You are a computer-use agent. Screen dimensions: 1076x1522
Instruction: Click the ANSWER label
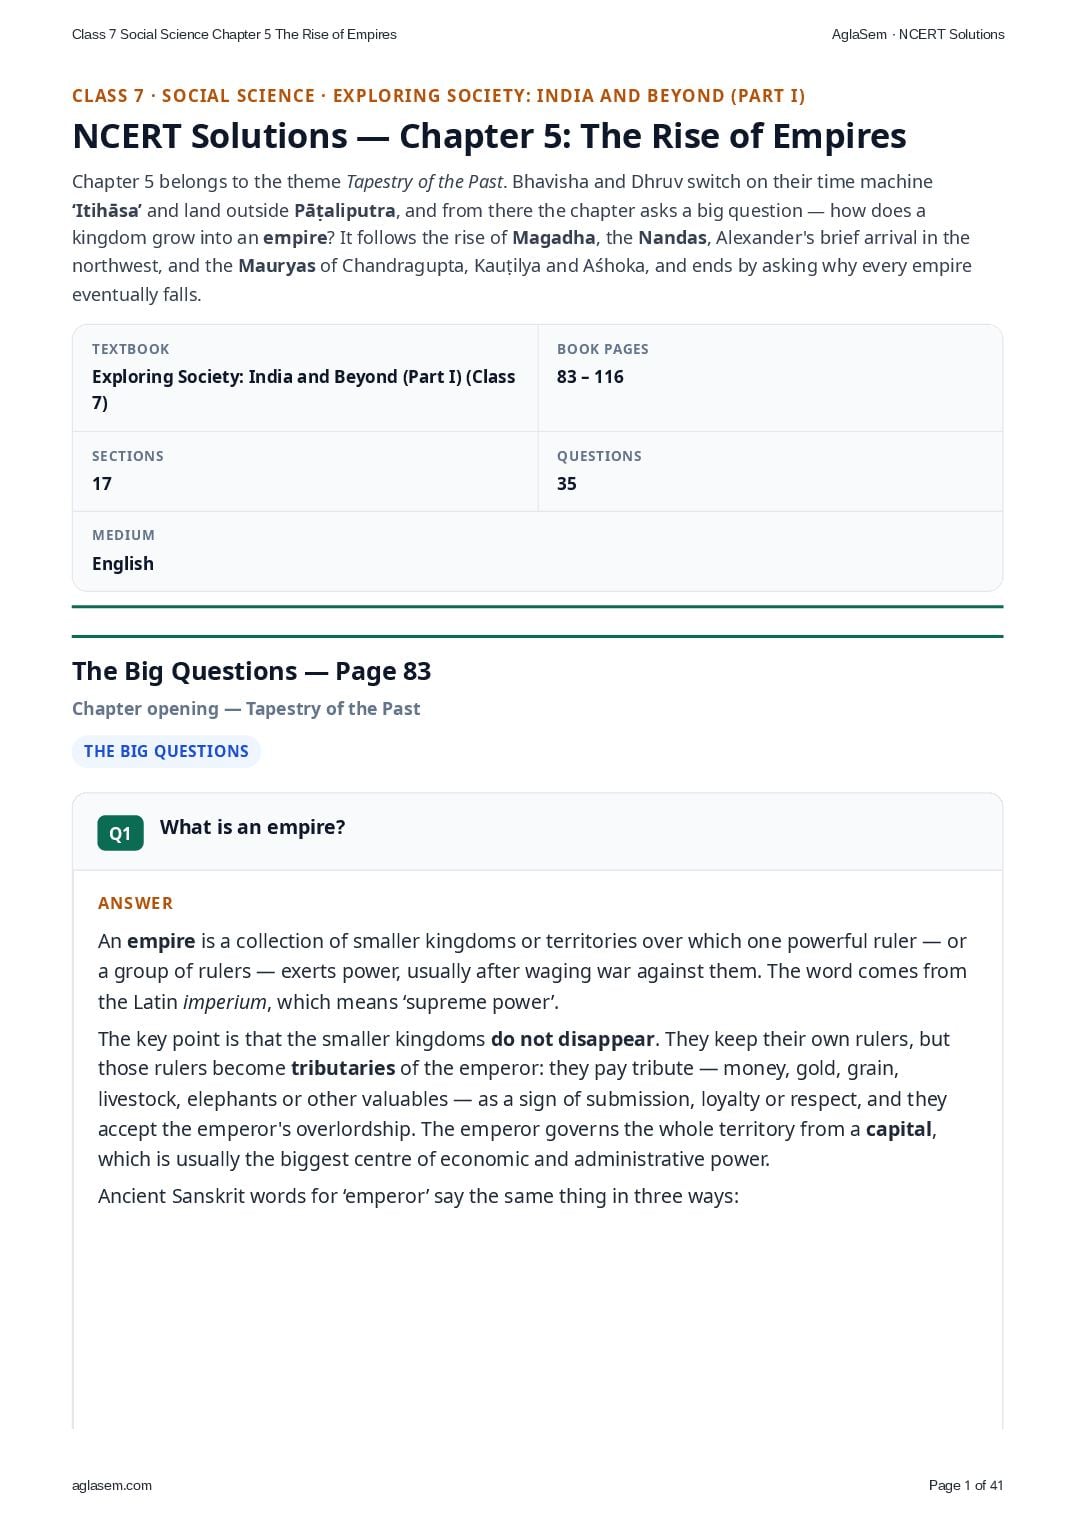click(136, 903)
